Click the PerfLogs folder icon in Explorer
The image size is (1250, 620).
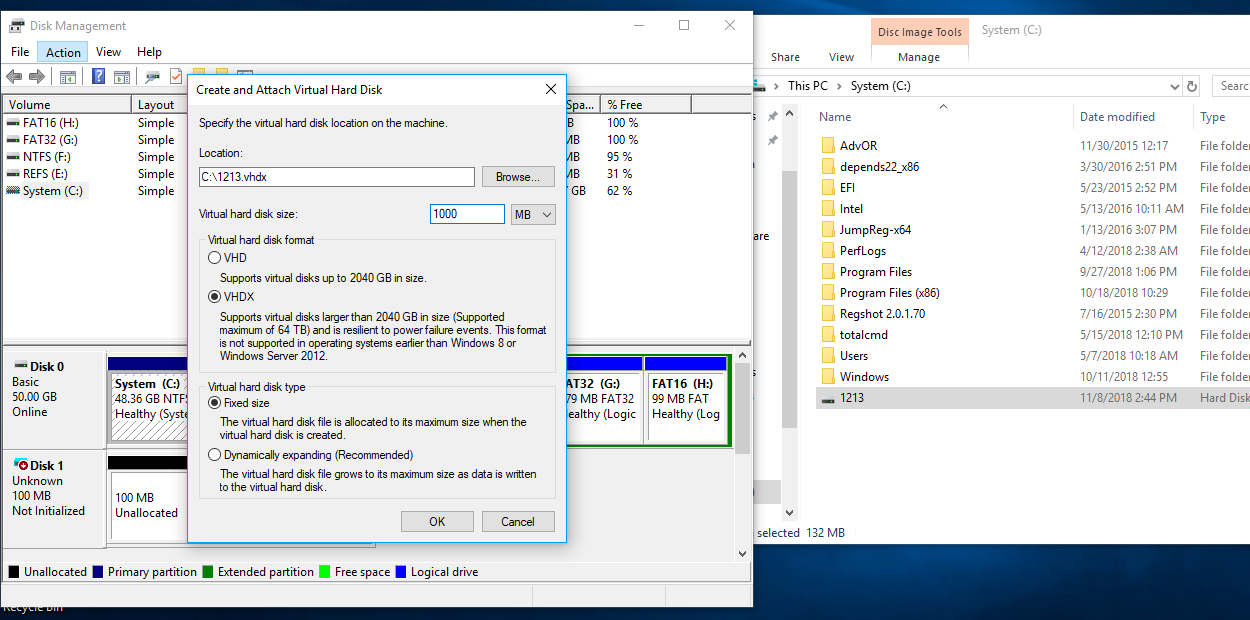827,250
